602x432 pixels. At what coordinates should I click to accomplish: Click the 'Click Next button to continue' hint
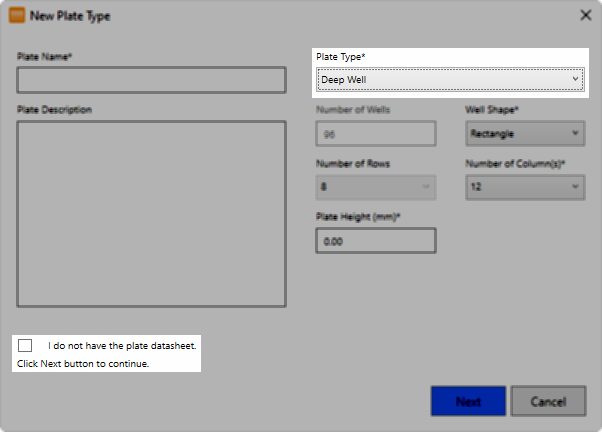83,363
